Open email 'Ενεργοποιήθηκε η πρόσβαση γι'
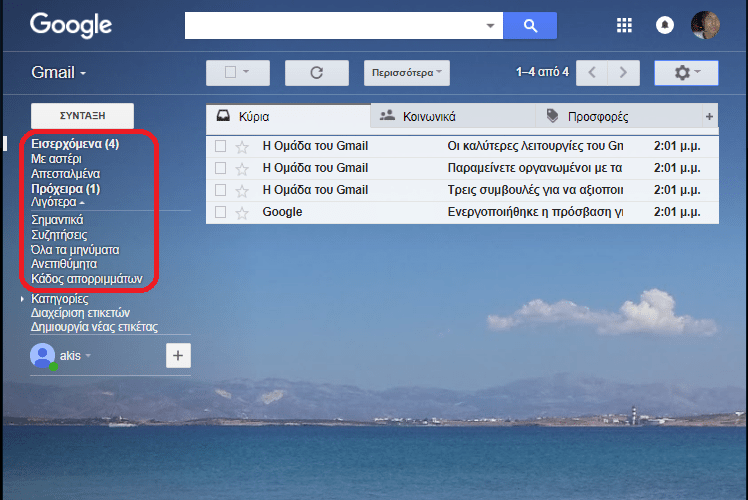The height and width of the screenshot is (500, 748). [x=535, y=212]
